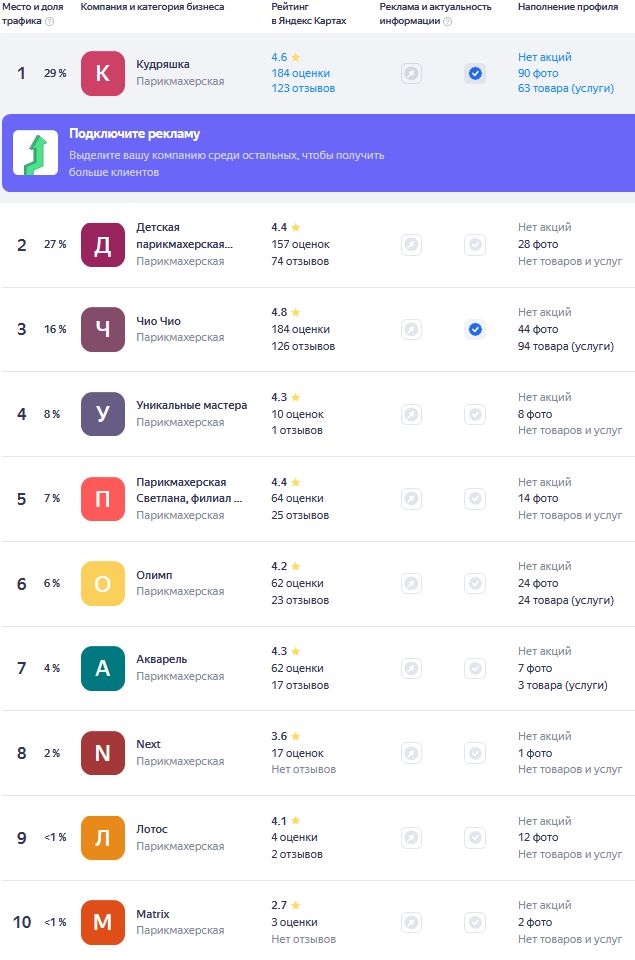
Task: Click the 27 % traffic share value
Action: click(x=55, y=244)
